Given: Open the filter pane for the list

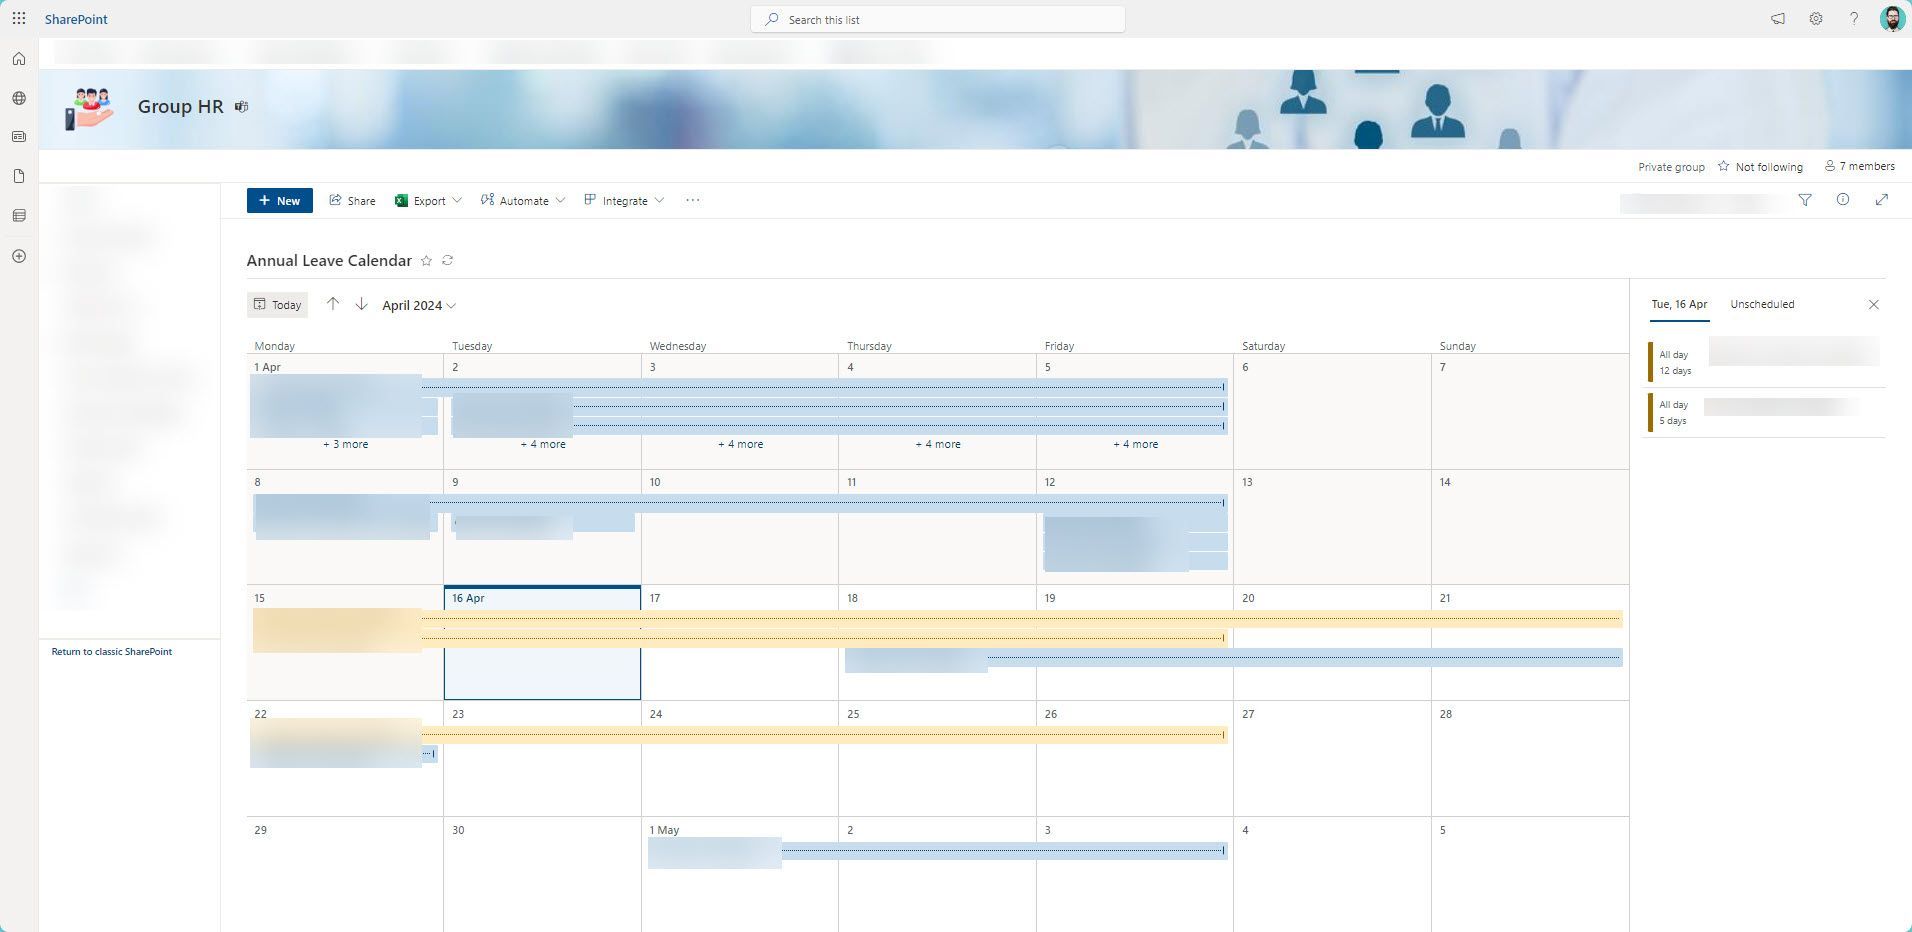Looking at the screenshot, I should [1805, 200].
